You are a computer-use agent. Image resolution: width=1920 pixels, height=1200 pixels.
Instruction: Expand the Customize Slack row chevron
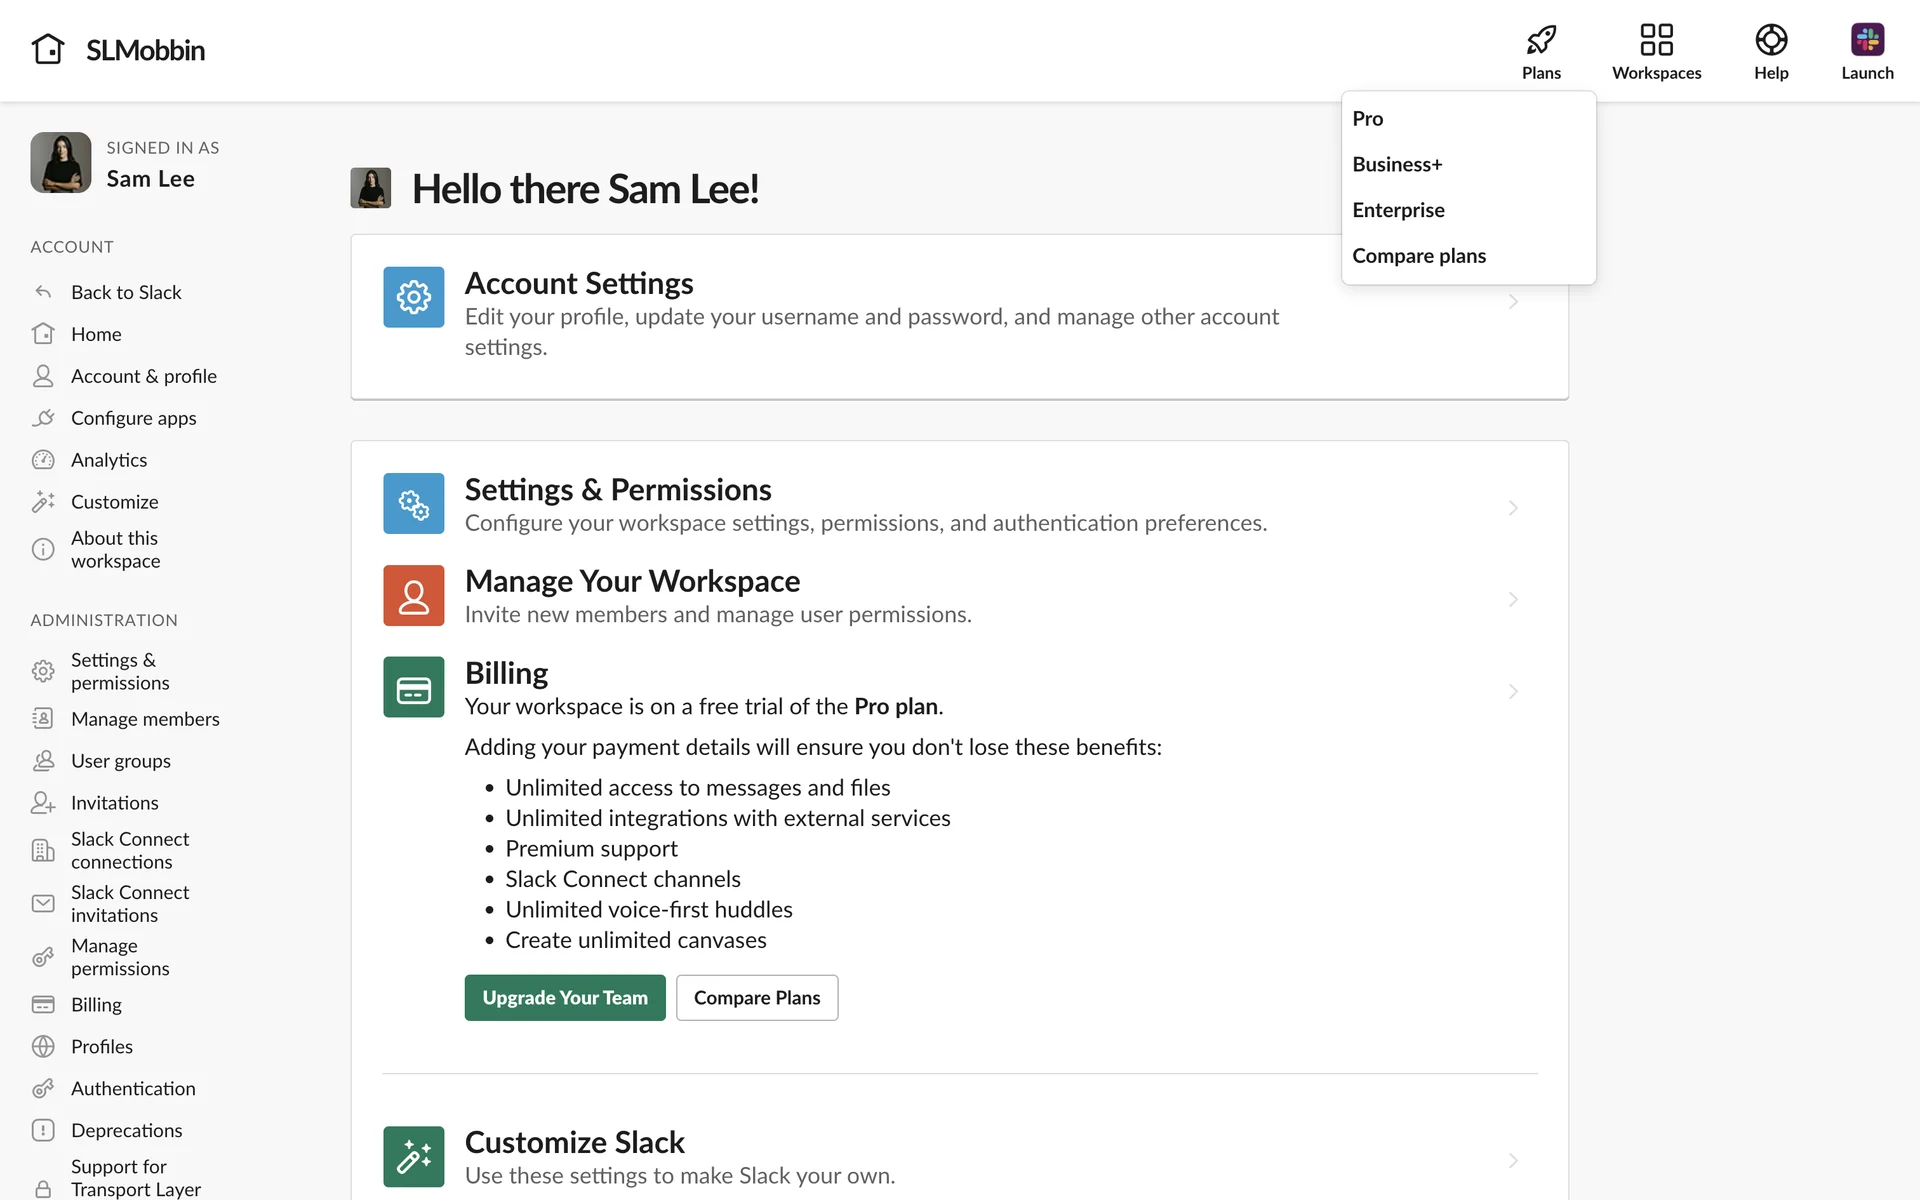pos(1513,1160)
